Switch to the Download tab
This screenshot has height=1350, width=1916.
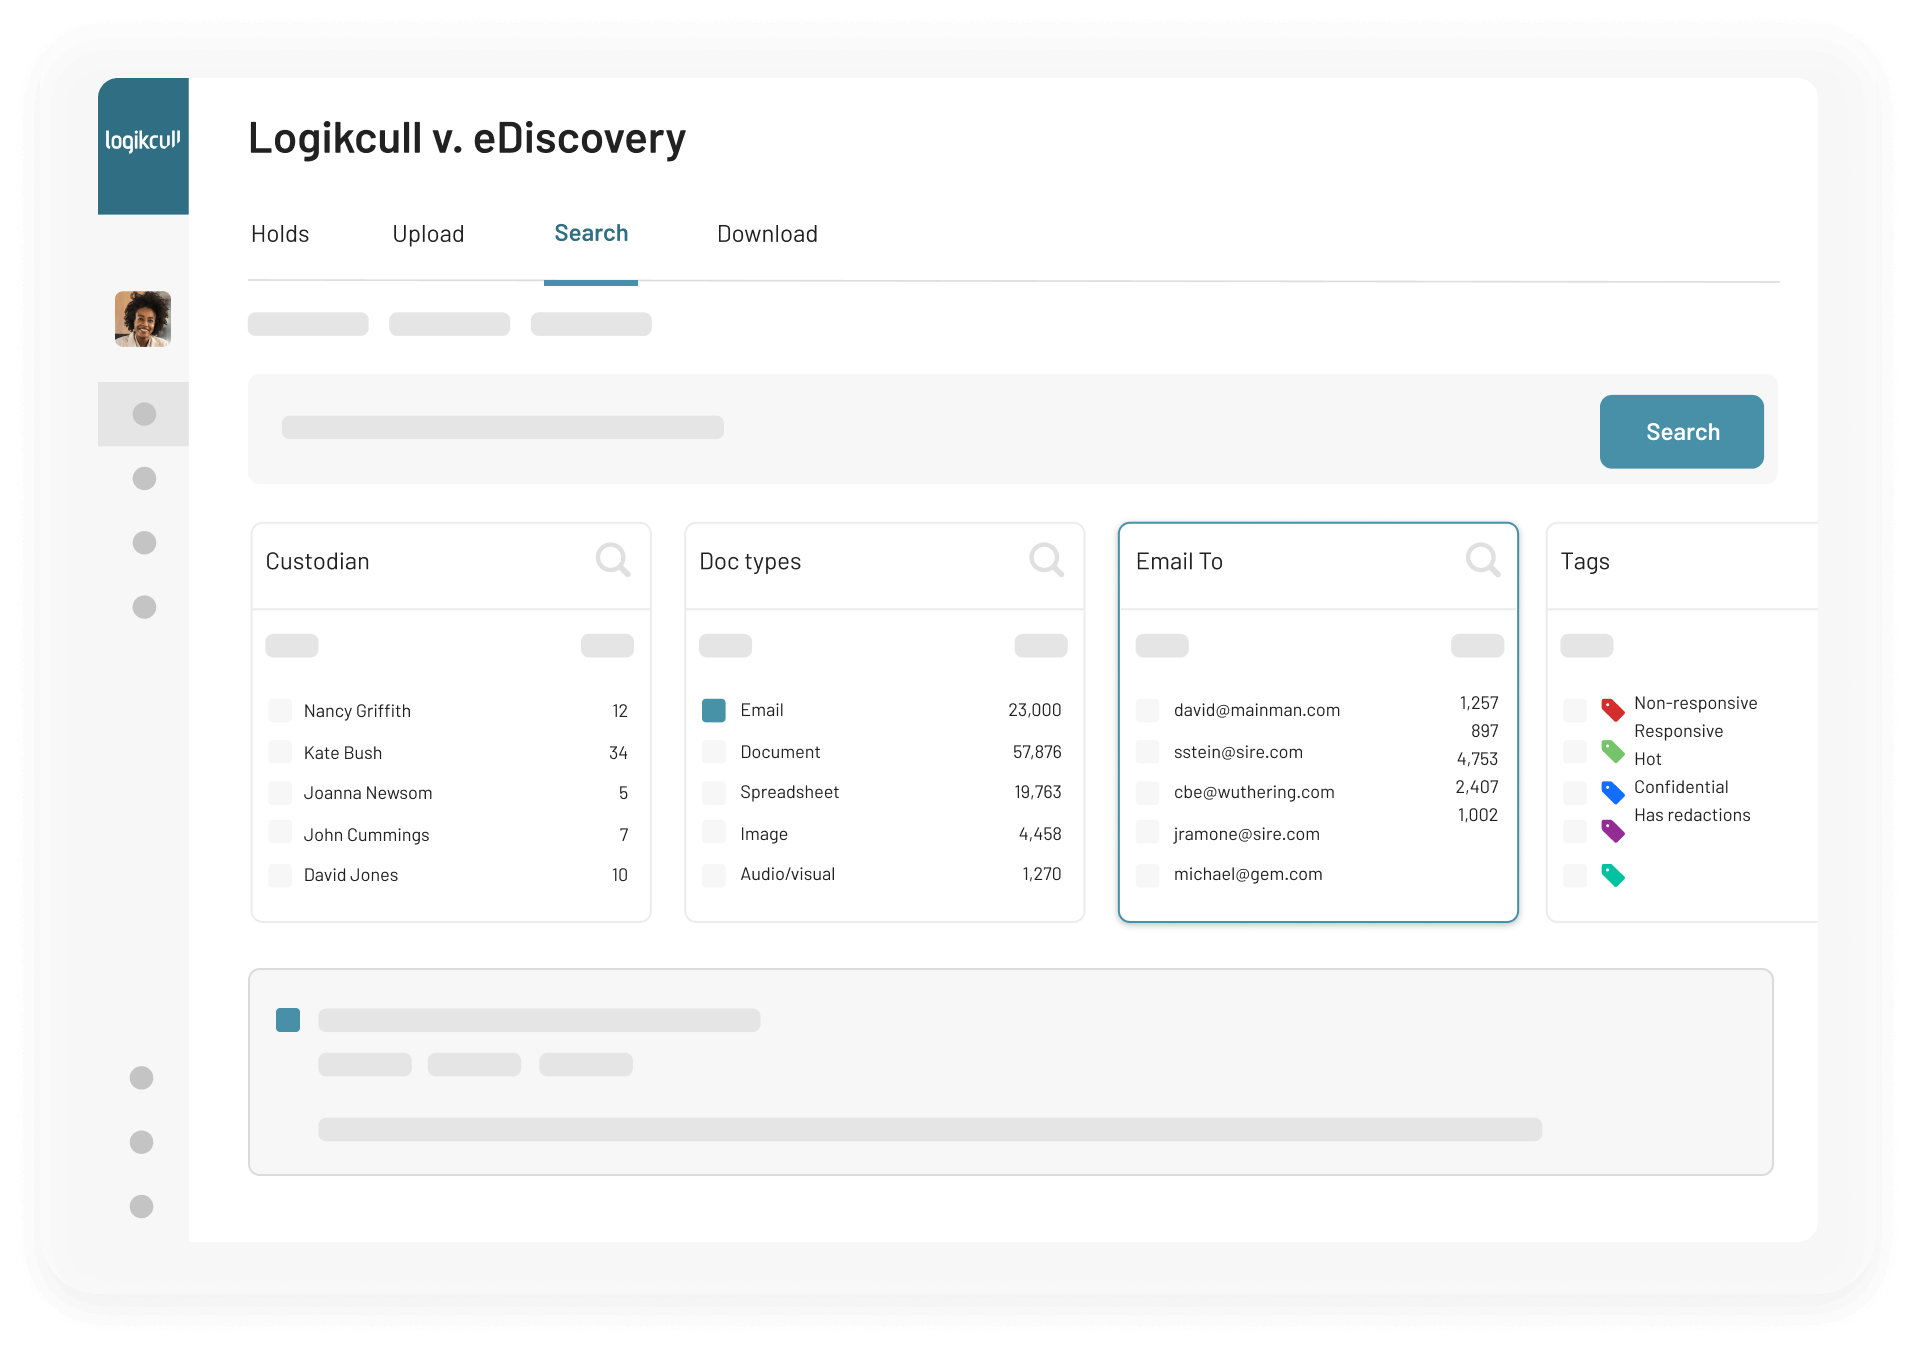[767, 234]
